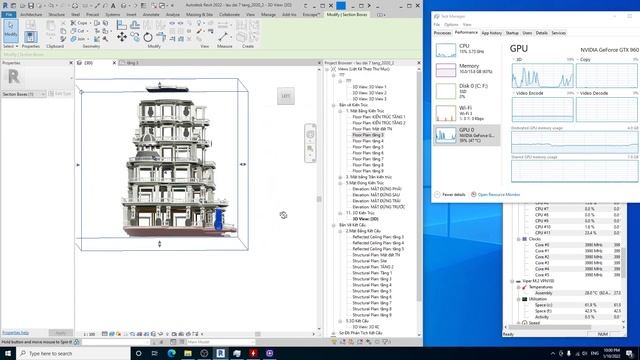Collapse the Clocks node in hardware monitor
Screen dimensions: 640x360
[x=518, y=239]
